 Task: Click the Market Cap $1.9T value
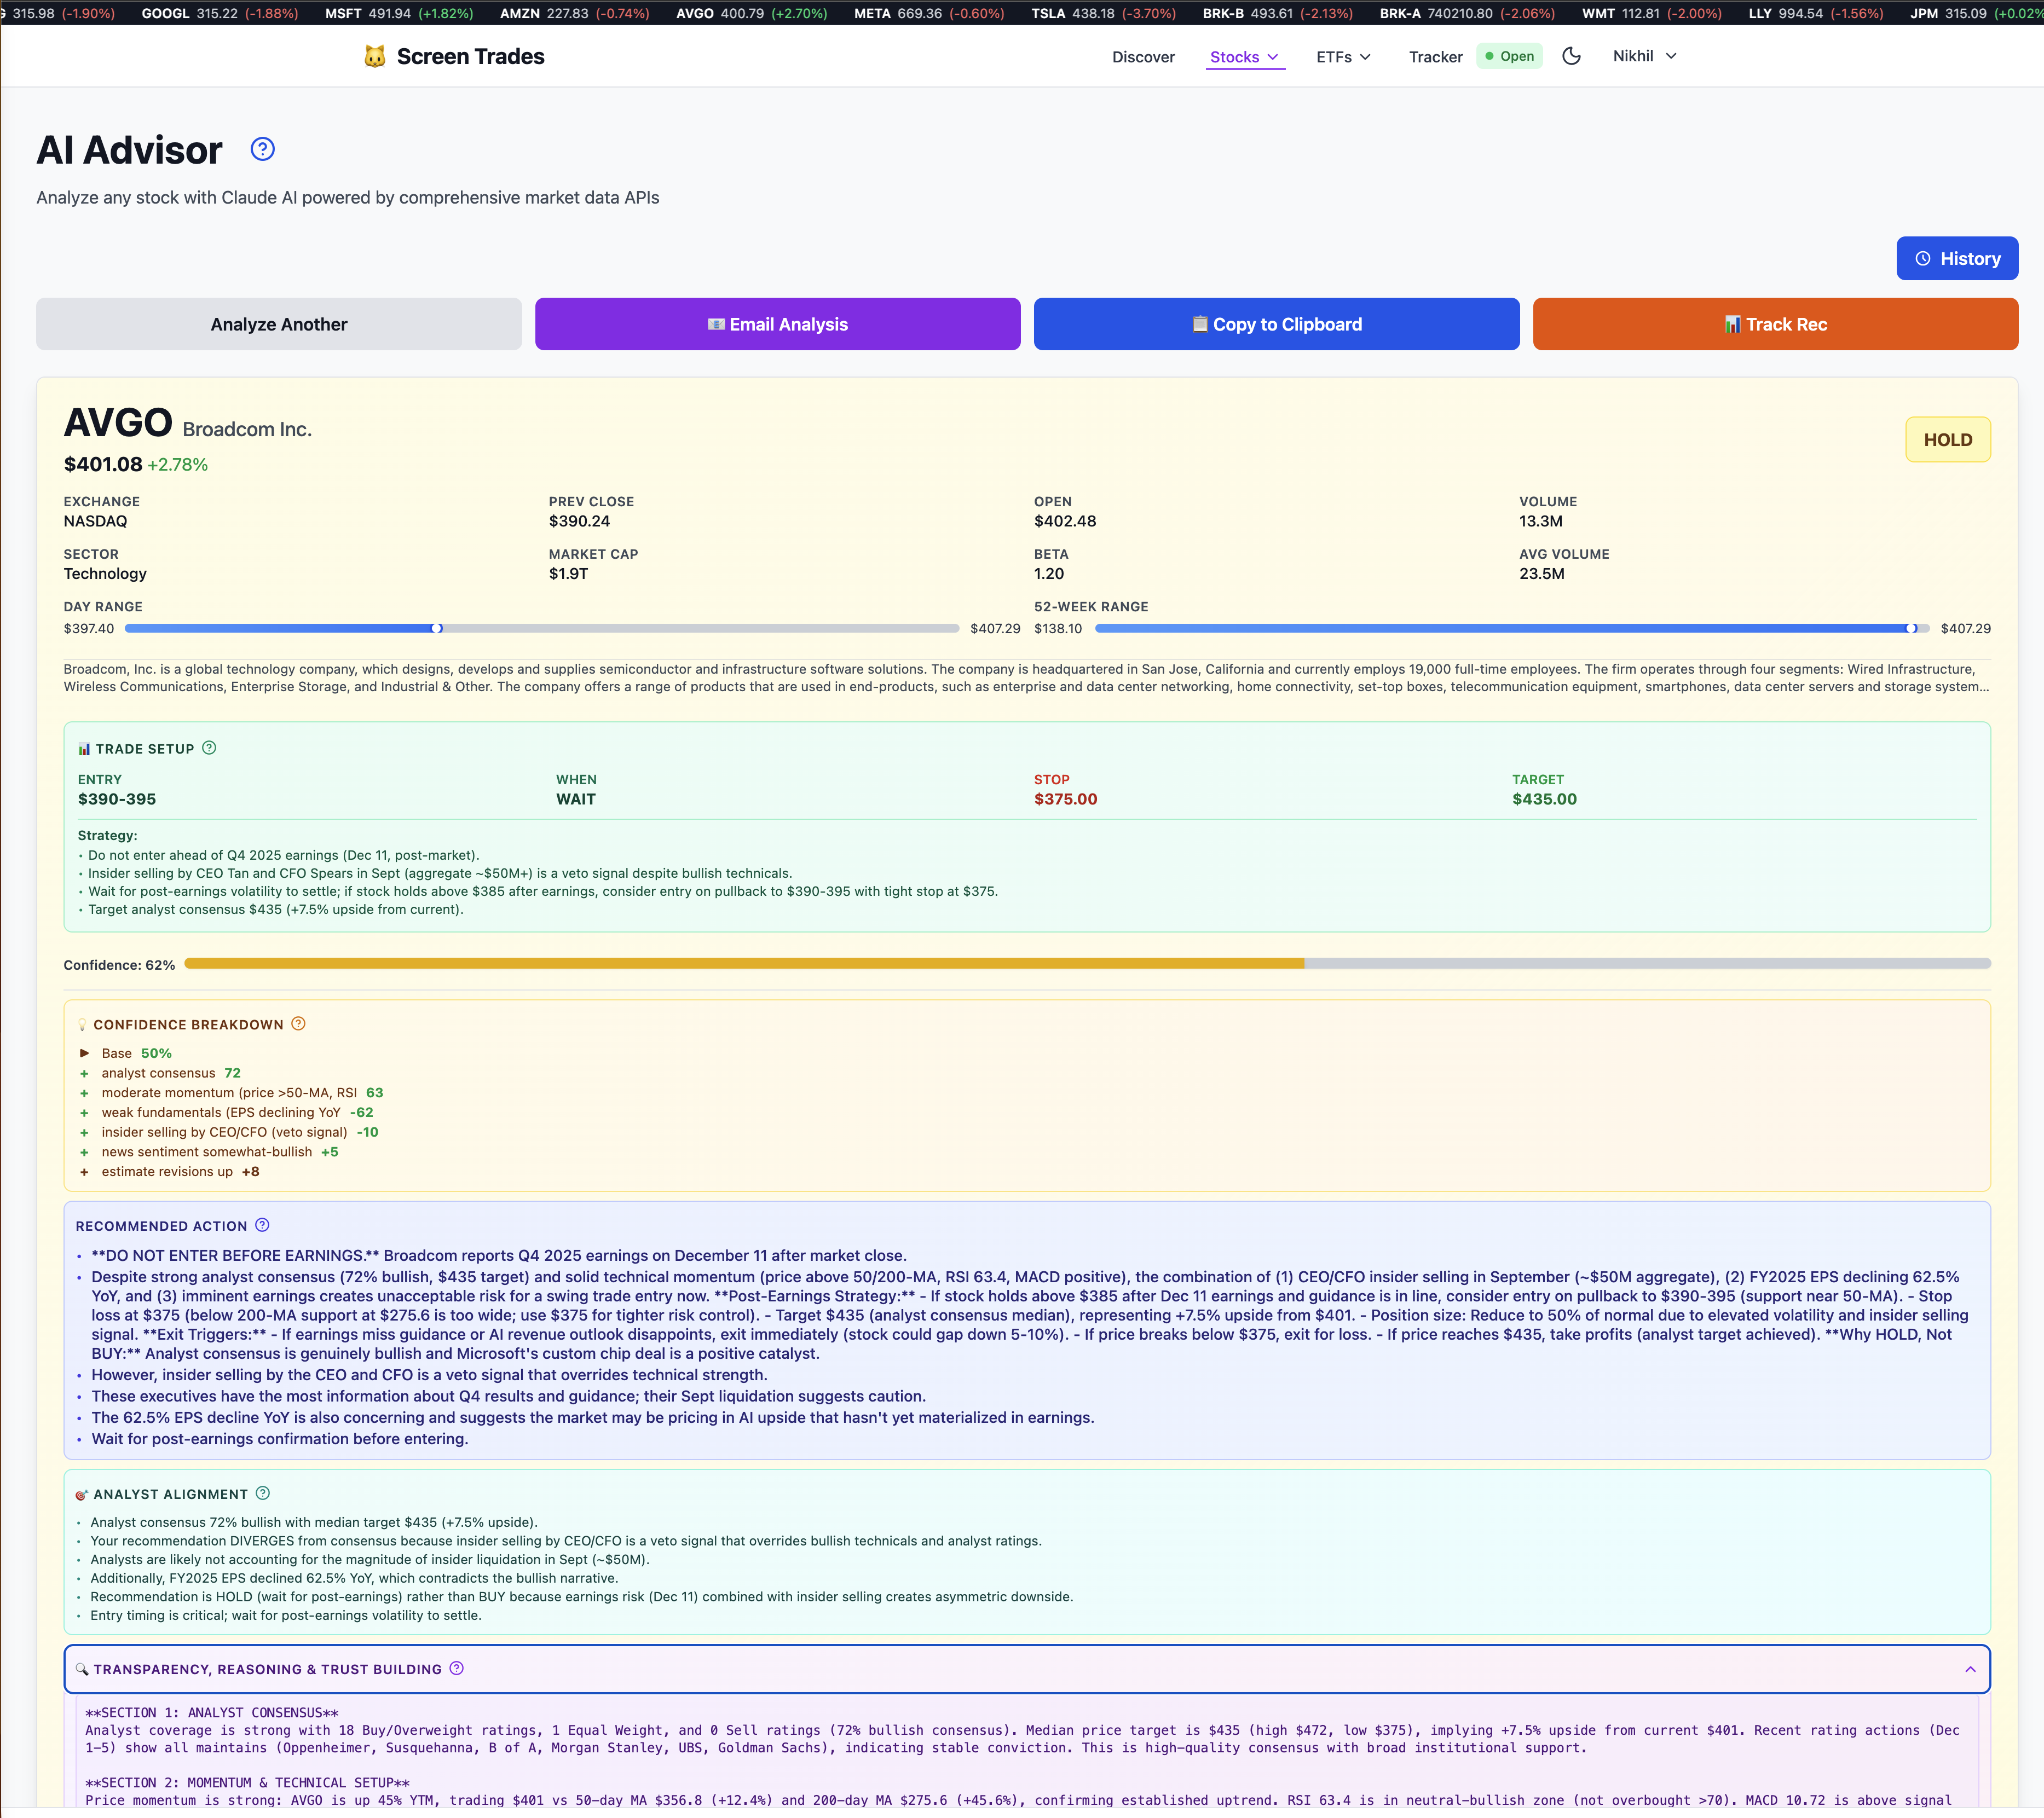click(x=568, y=574)
